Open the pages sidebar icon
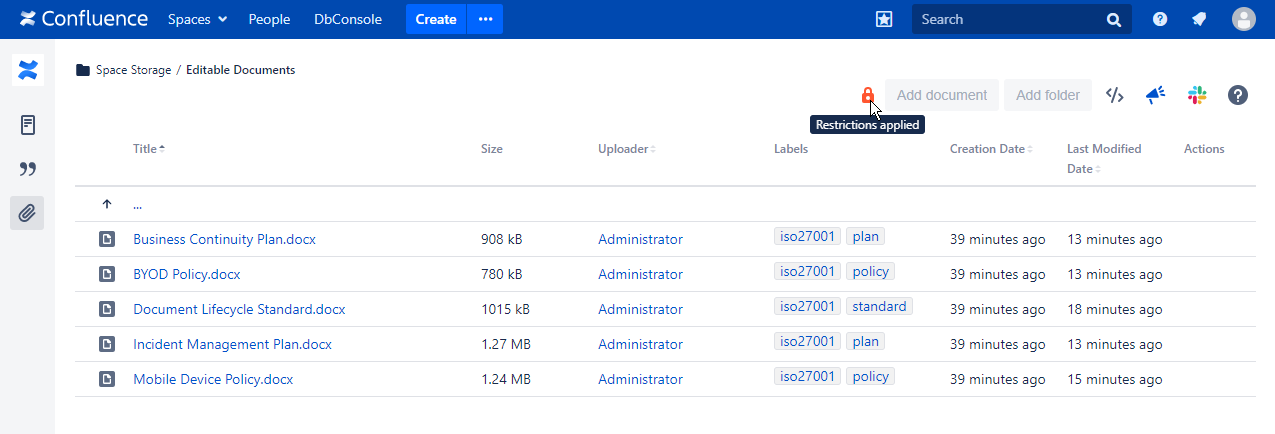Viewport: 1275px width, 434px height. [x=27, y=125]
